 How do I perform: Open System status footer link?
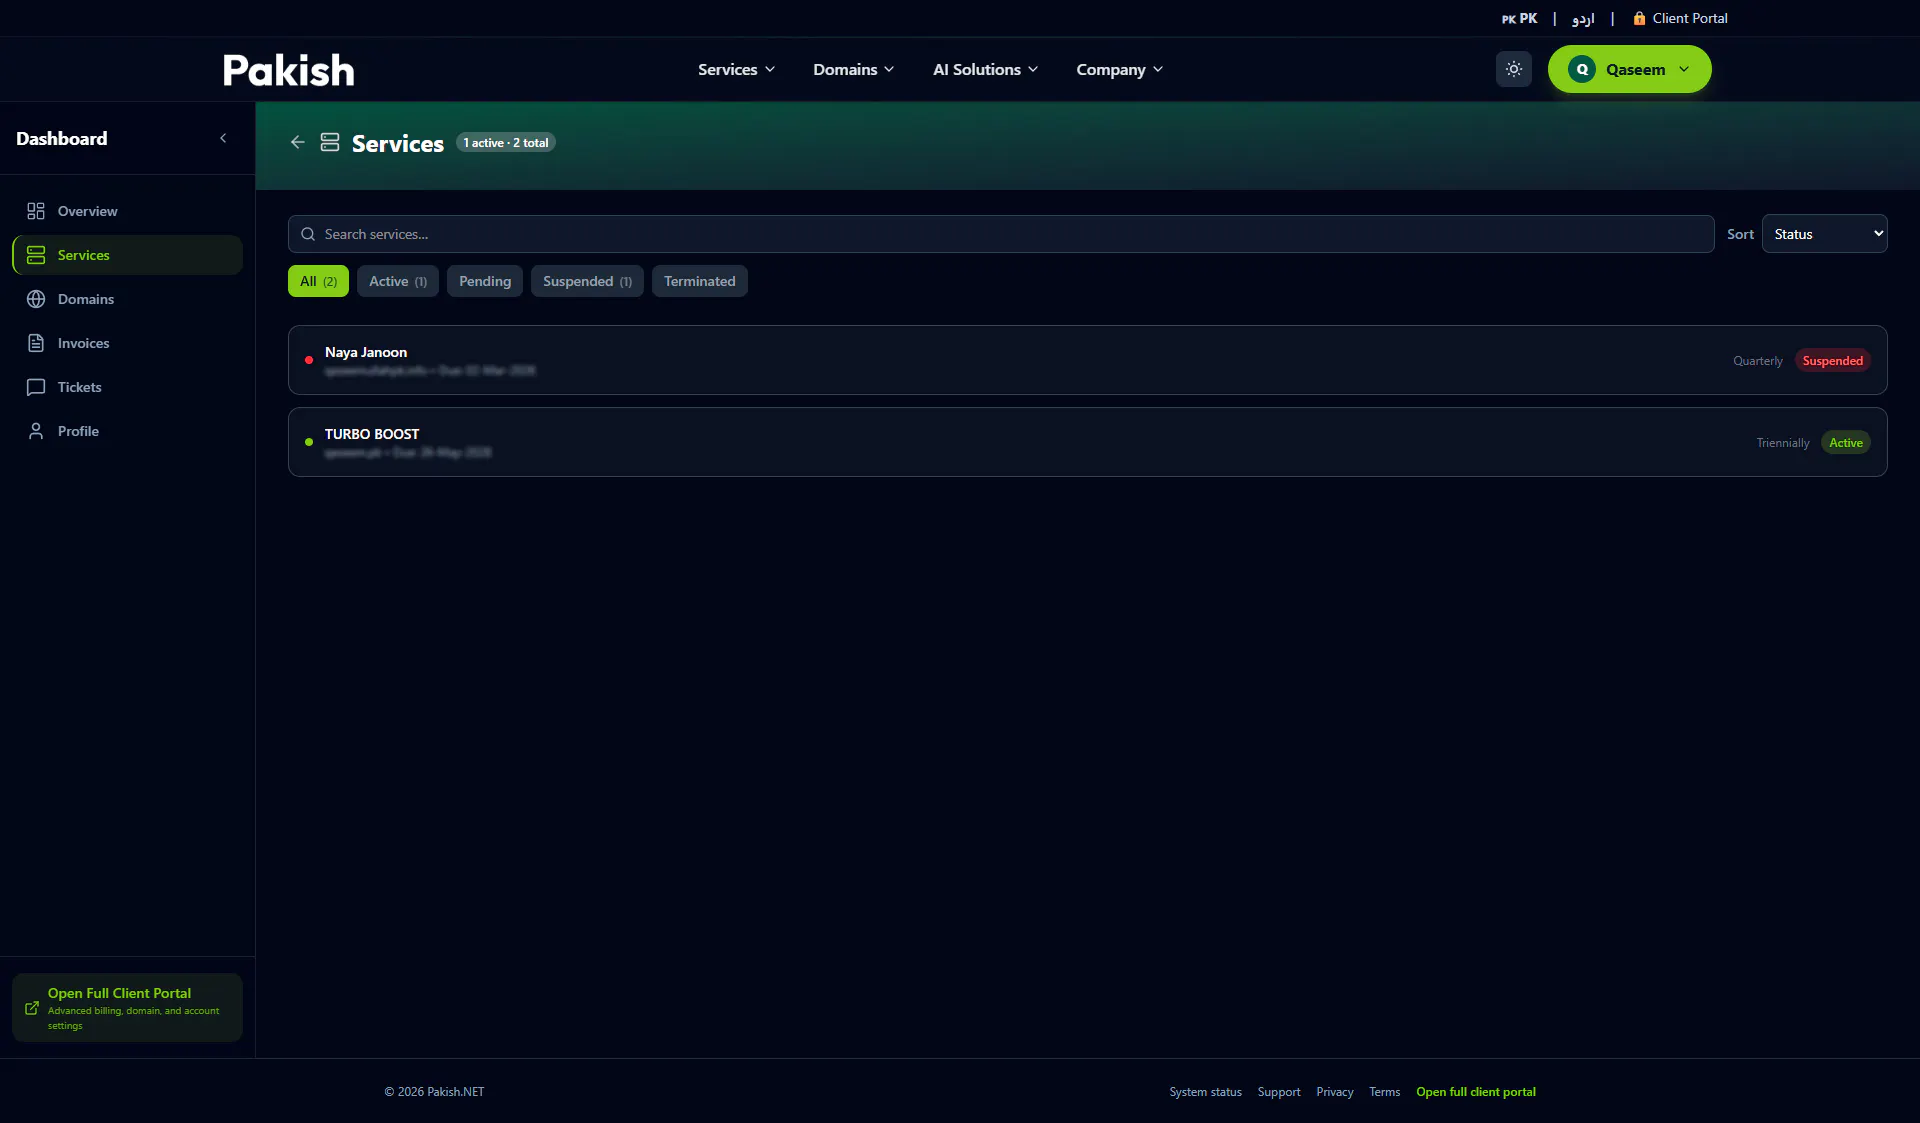point(1205,1092)
